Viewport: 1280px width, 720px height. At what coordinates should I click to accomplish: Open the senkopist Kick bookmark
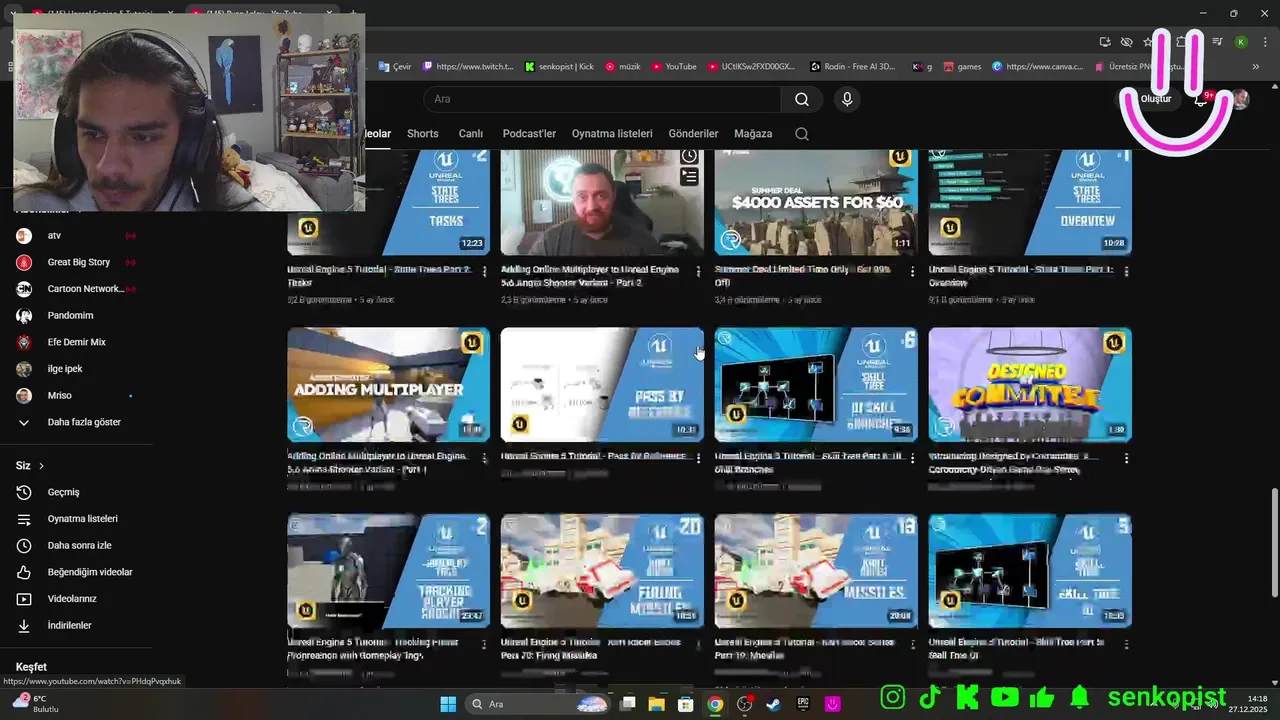pos(559,67)
